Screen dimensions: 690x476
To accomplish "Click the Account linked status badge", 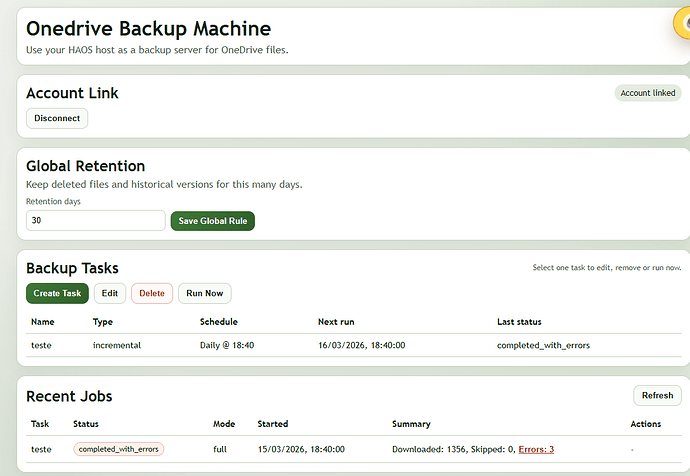I will (648, 93).
